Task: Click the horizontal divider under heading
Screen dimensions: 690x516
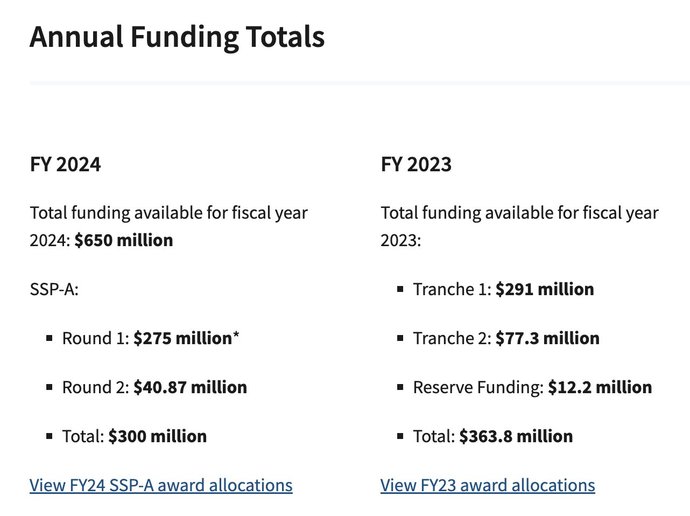Action: pos(360,83)
